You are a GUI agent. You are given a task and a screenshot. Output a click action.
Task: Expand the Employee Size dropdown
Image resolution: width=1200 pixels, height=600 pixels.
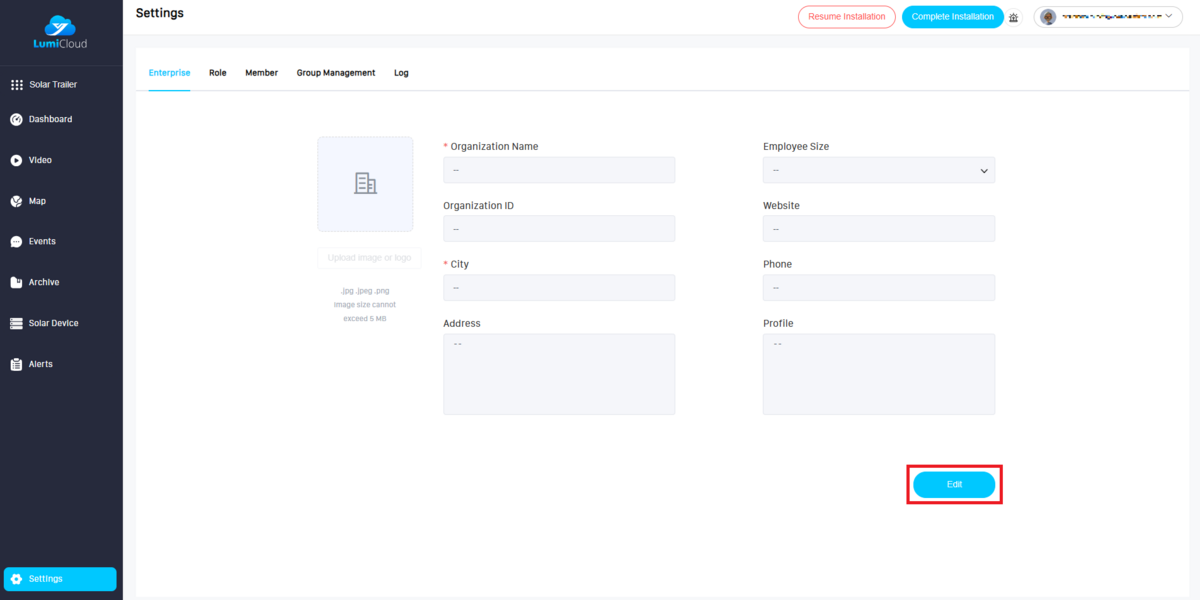pos(878,171)
